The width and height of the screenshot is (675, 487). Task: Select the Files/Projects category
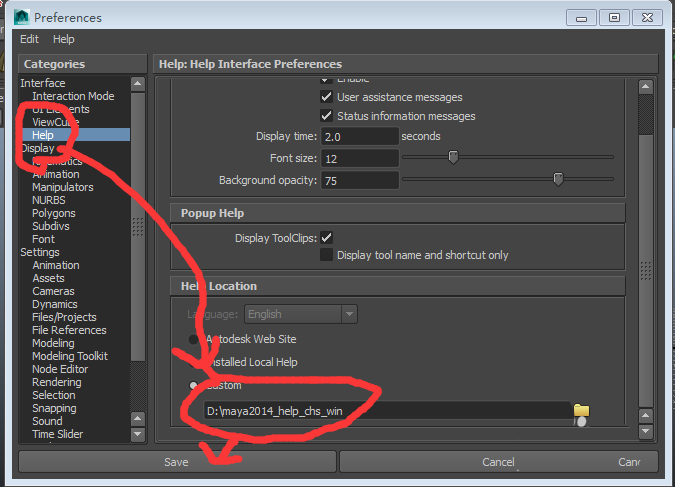(64, 317)
